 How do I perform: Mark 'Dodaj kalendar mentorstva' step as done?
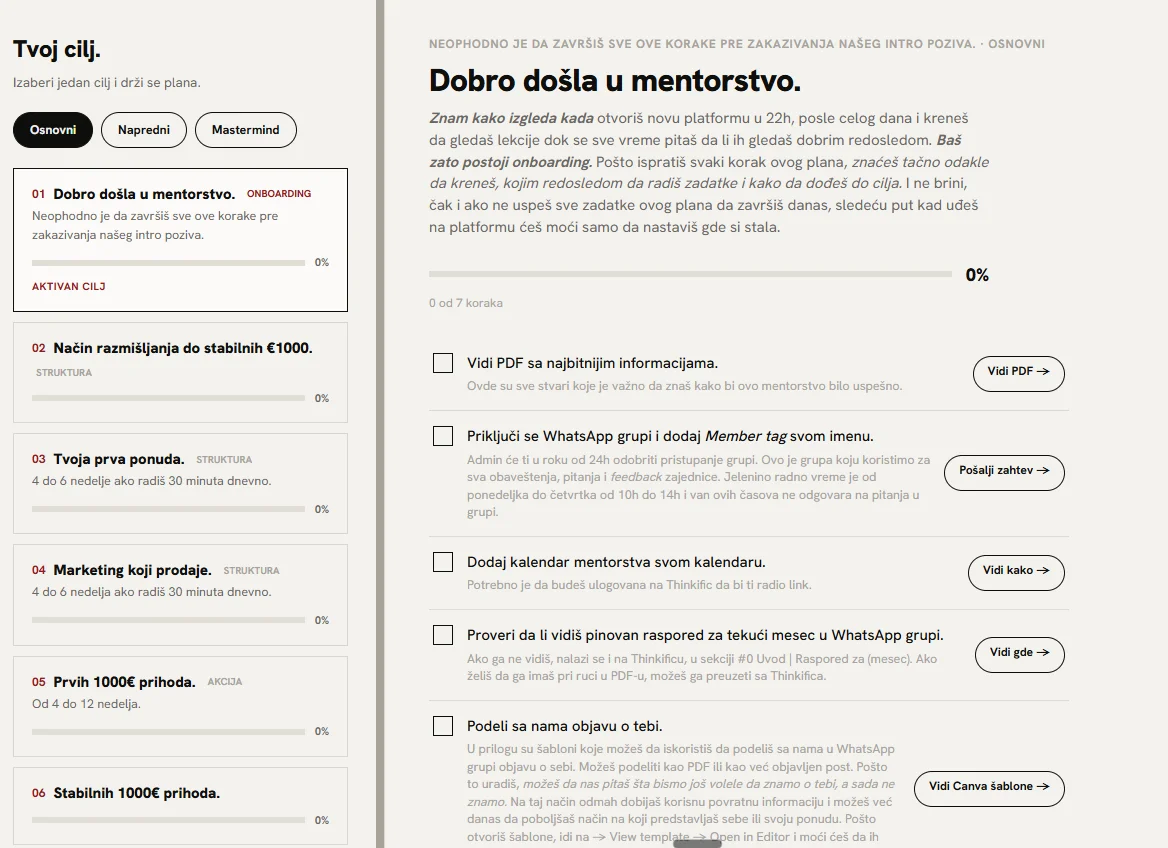(443, 562)
